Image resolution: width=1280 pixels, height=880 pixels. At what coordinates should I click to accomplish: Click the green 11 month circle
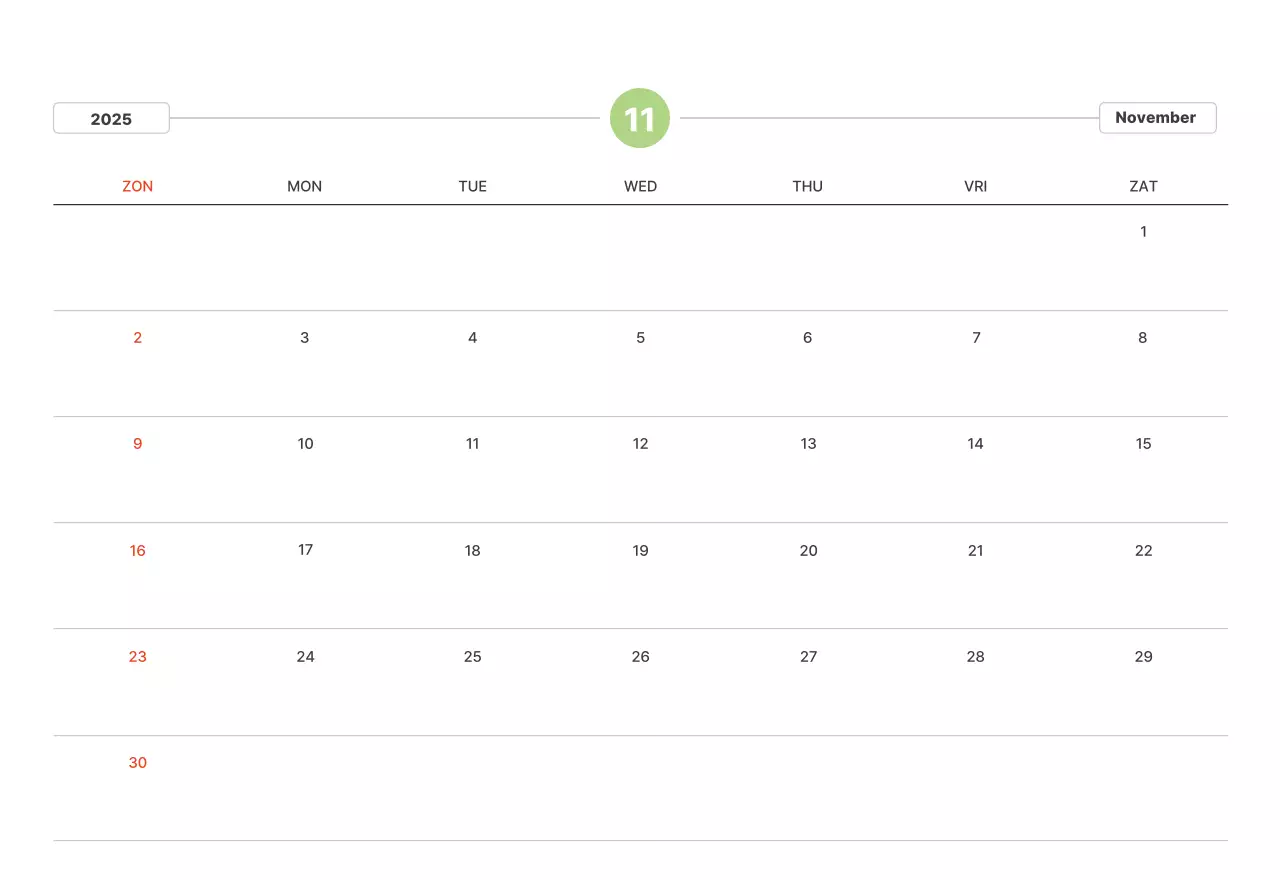click(640, 119)
